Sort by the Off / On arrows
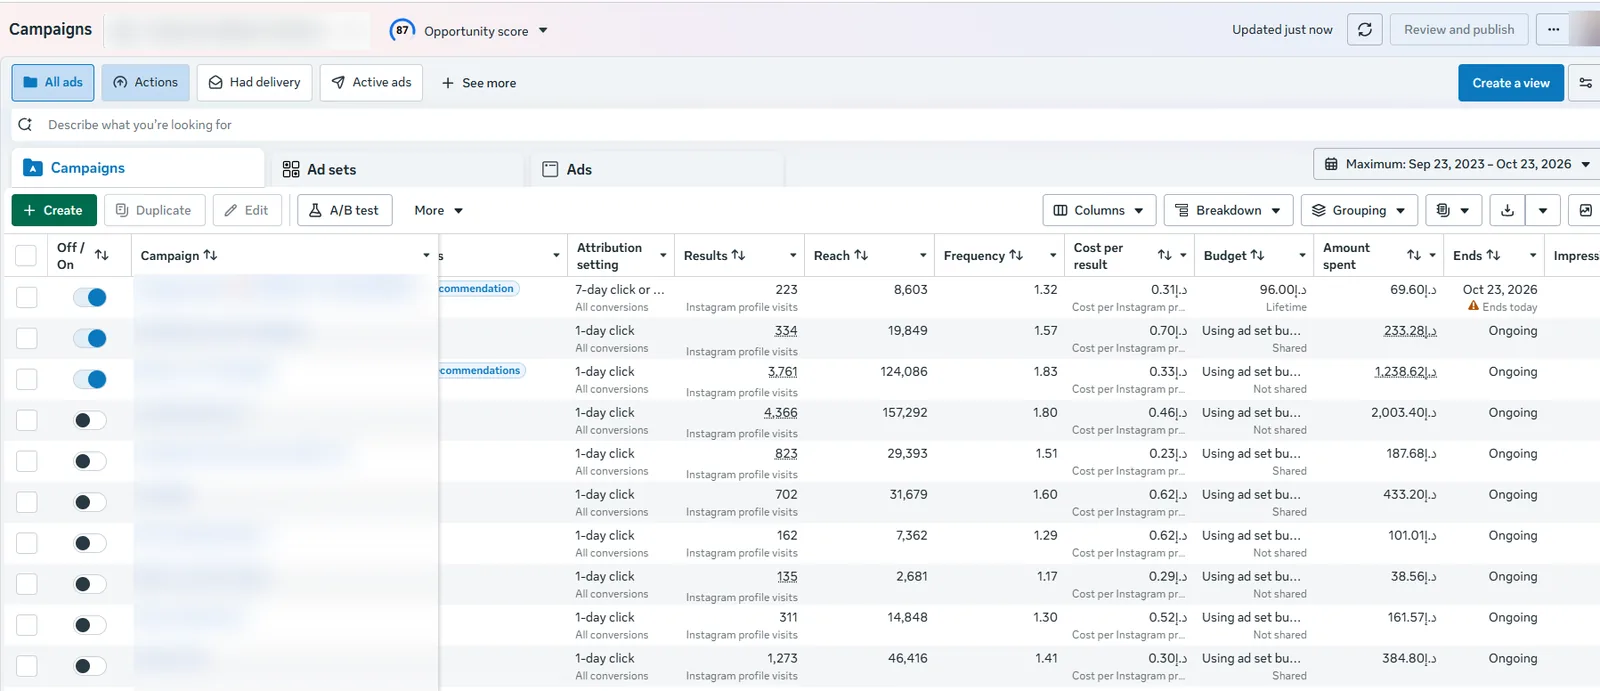Screen dimensions: 1600x691 (101, 255)
